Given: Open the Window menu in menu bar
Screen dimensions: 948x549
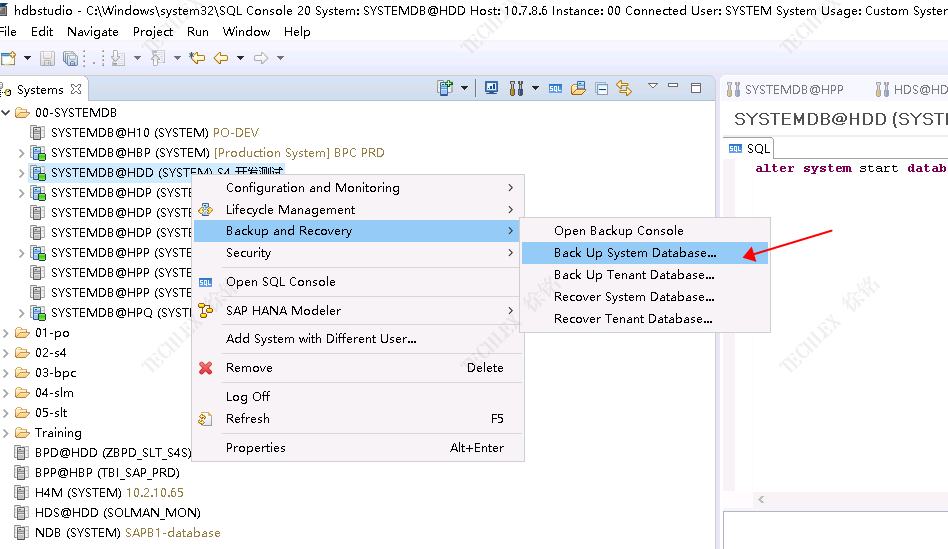Looking at the screenshot, I should pos(246,32).
